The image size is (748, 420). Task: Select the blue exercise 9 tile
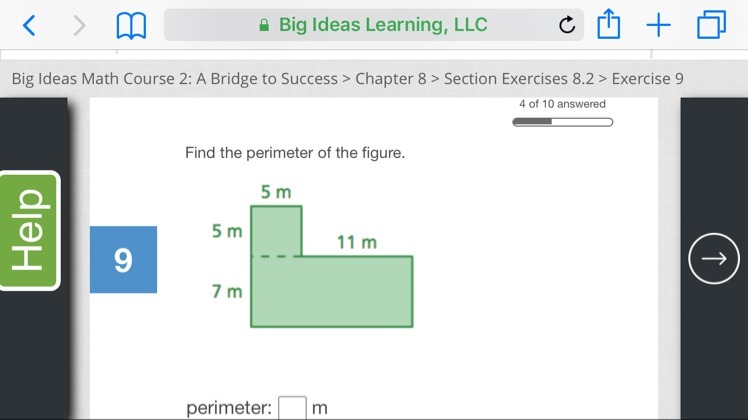pyautogui.click(x=123, y=260)
